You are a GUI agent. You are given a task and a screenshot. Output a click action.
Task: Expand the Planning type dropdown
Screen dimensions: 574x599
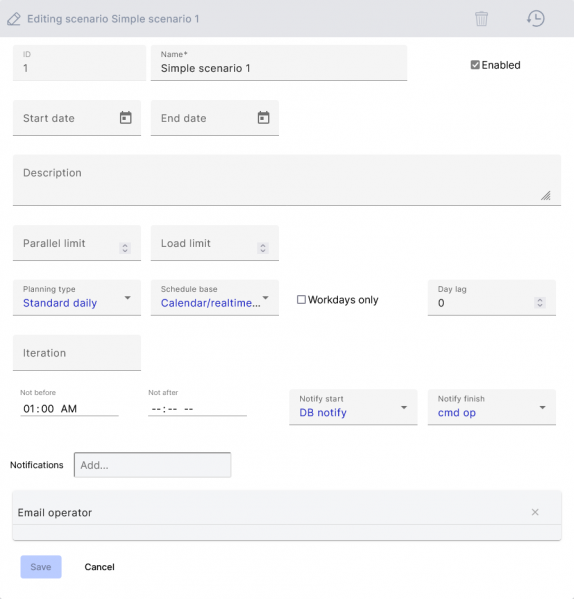(x=77, y=298)
